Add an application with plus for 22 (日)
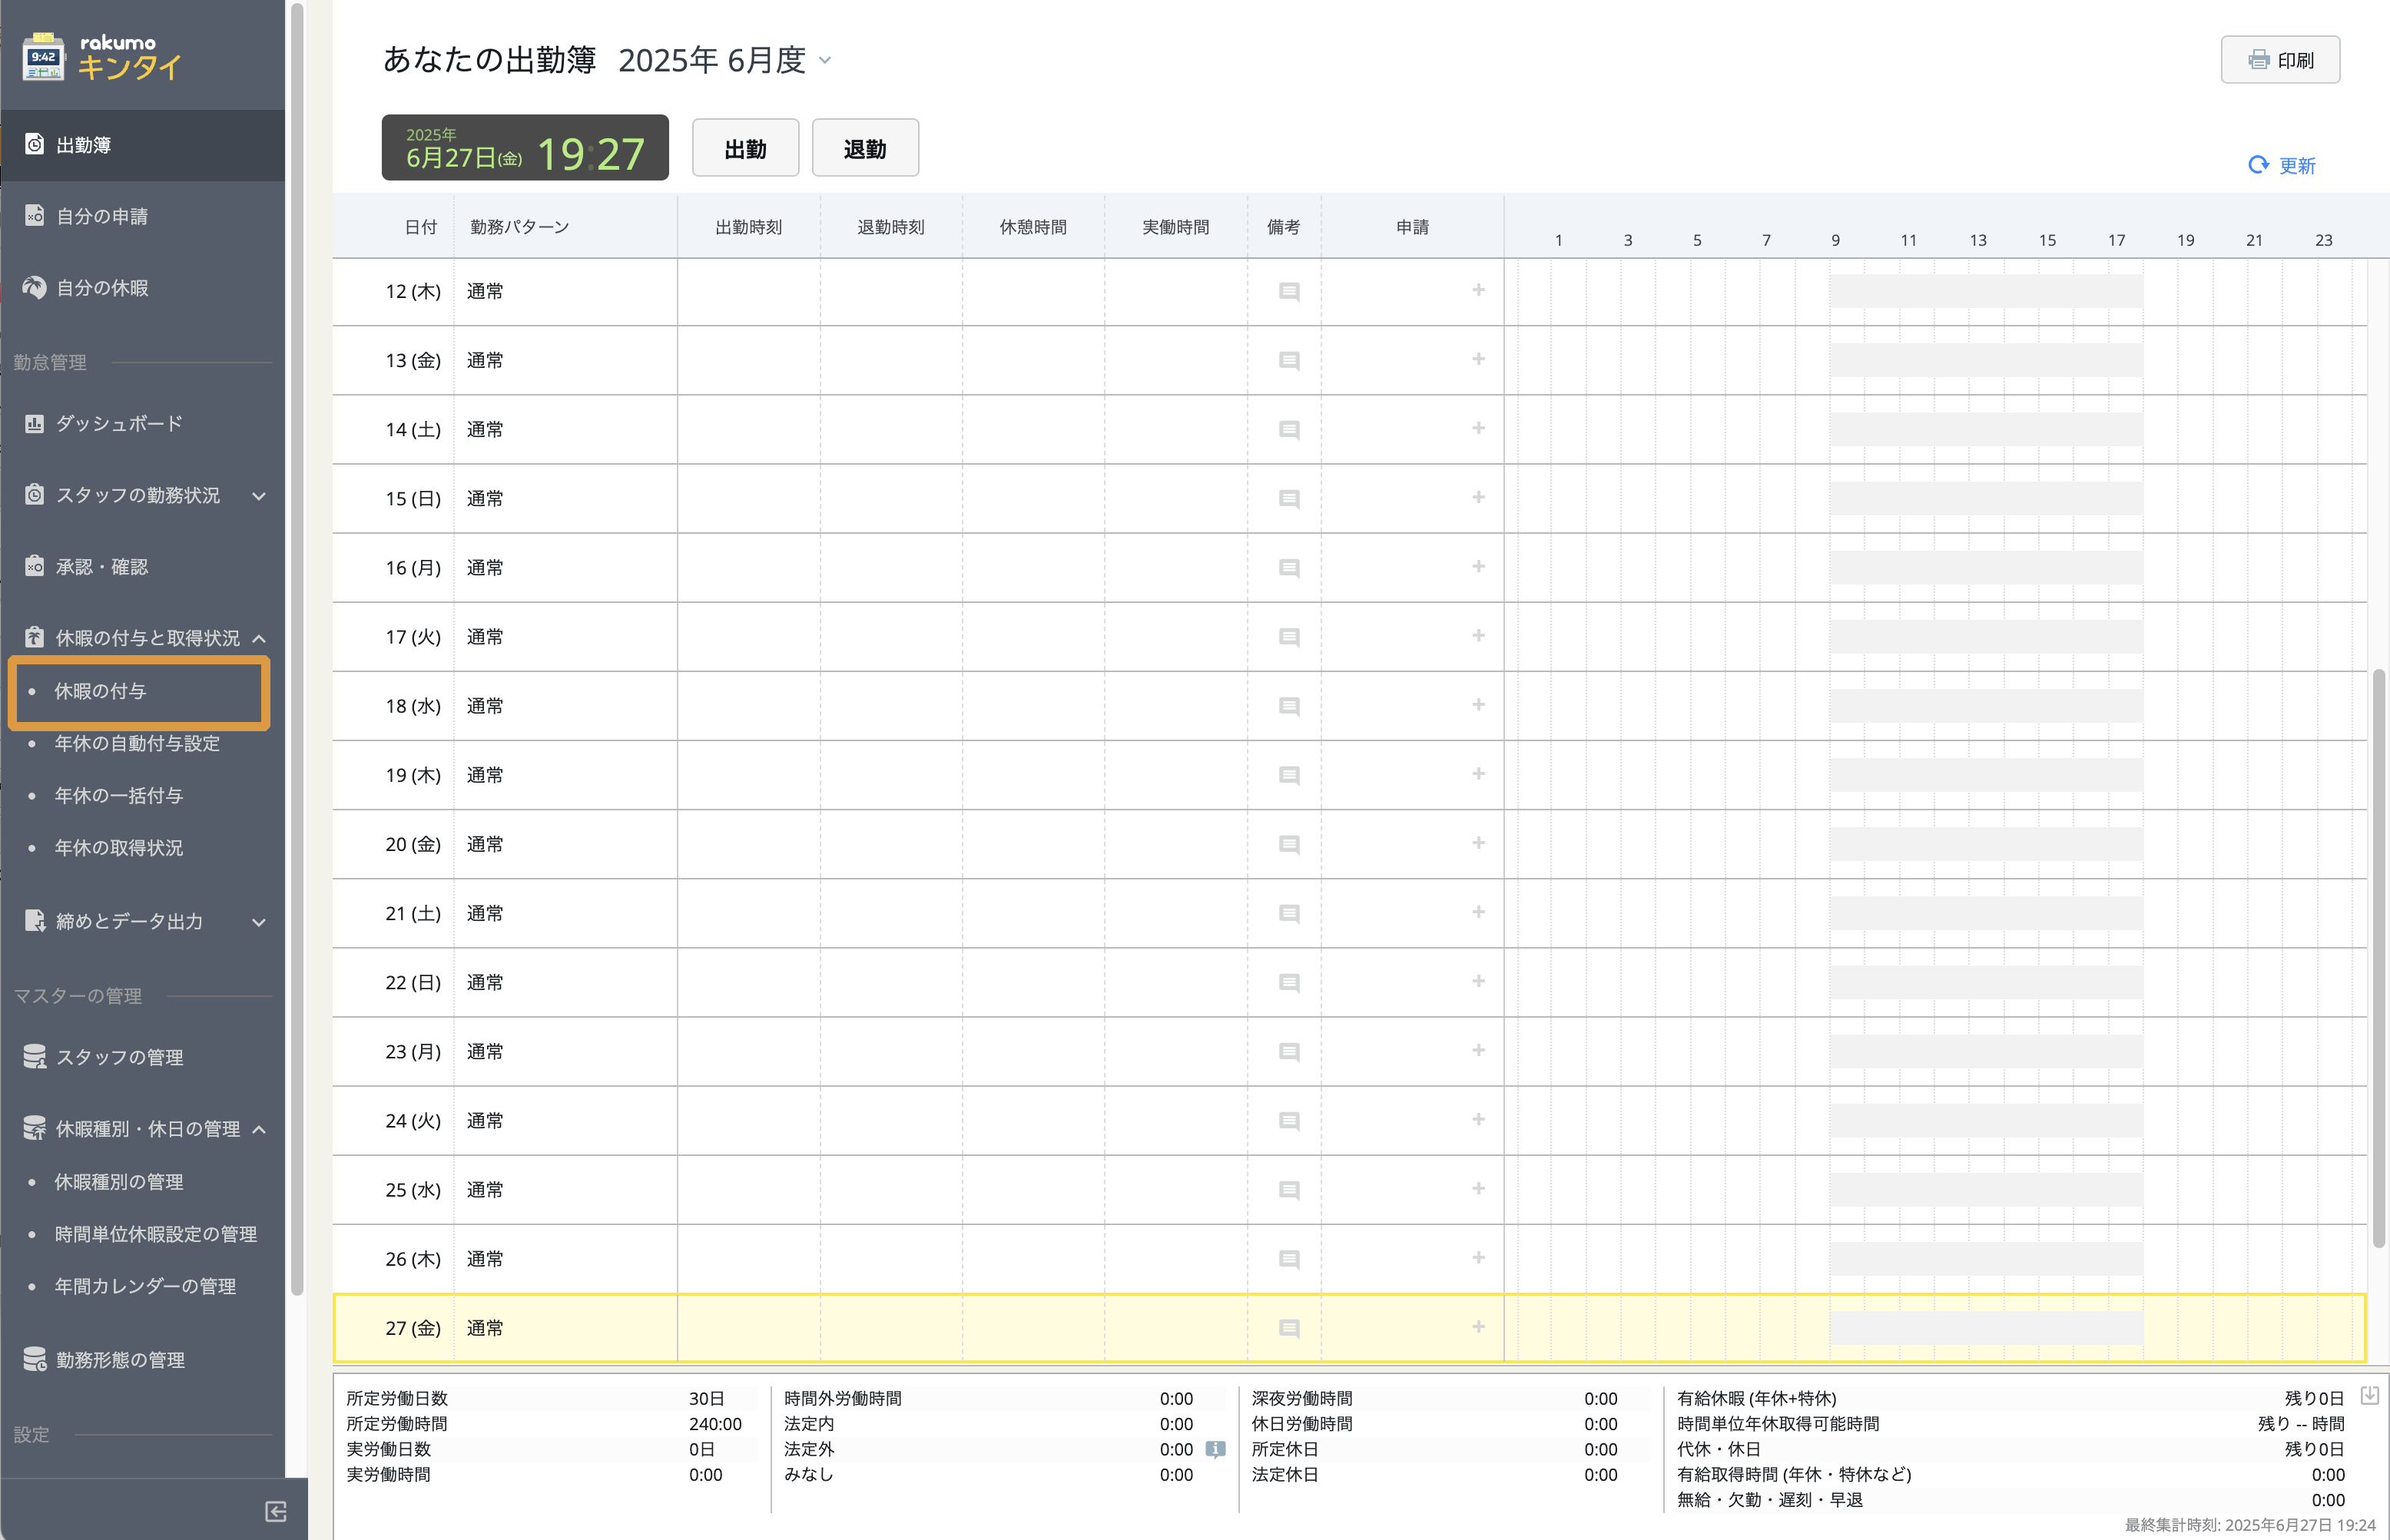This screenshot has width=2390, height=1540. pos(1478,981)
